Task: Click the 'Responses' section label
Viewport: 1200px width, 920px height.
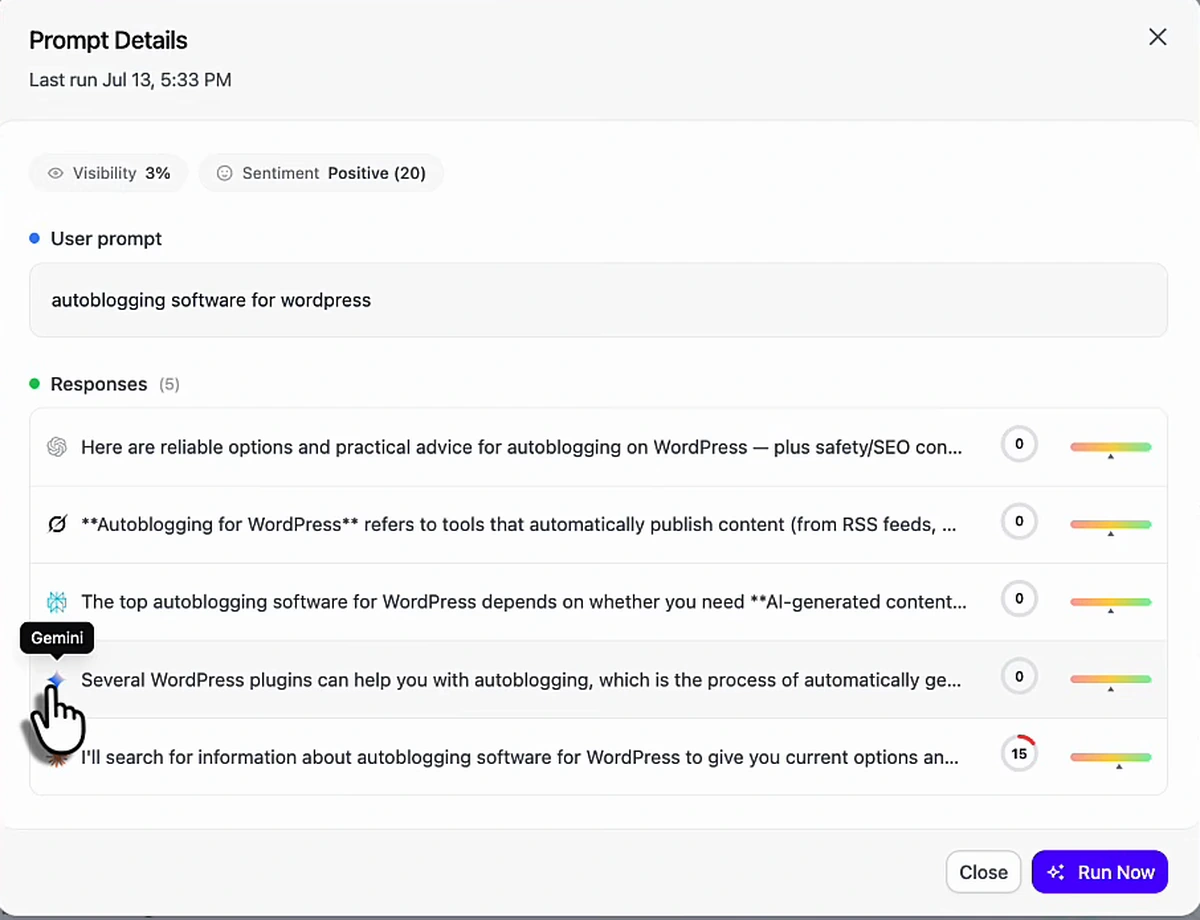Action: [99, 384]
